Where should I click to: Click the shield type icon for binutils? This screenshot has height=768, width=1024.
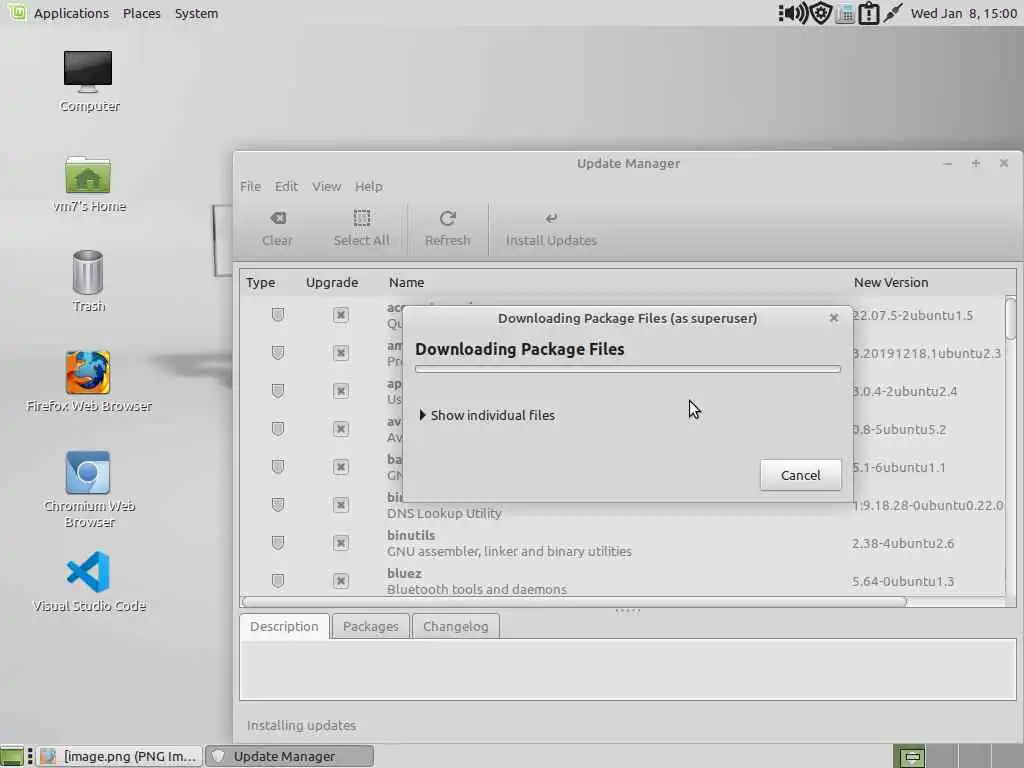click(278, 543)
